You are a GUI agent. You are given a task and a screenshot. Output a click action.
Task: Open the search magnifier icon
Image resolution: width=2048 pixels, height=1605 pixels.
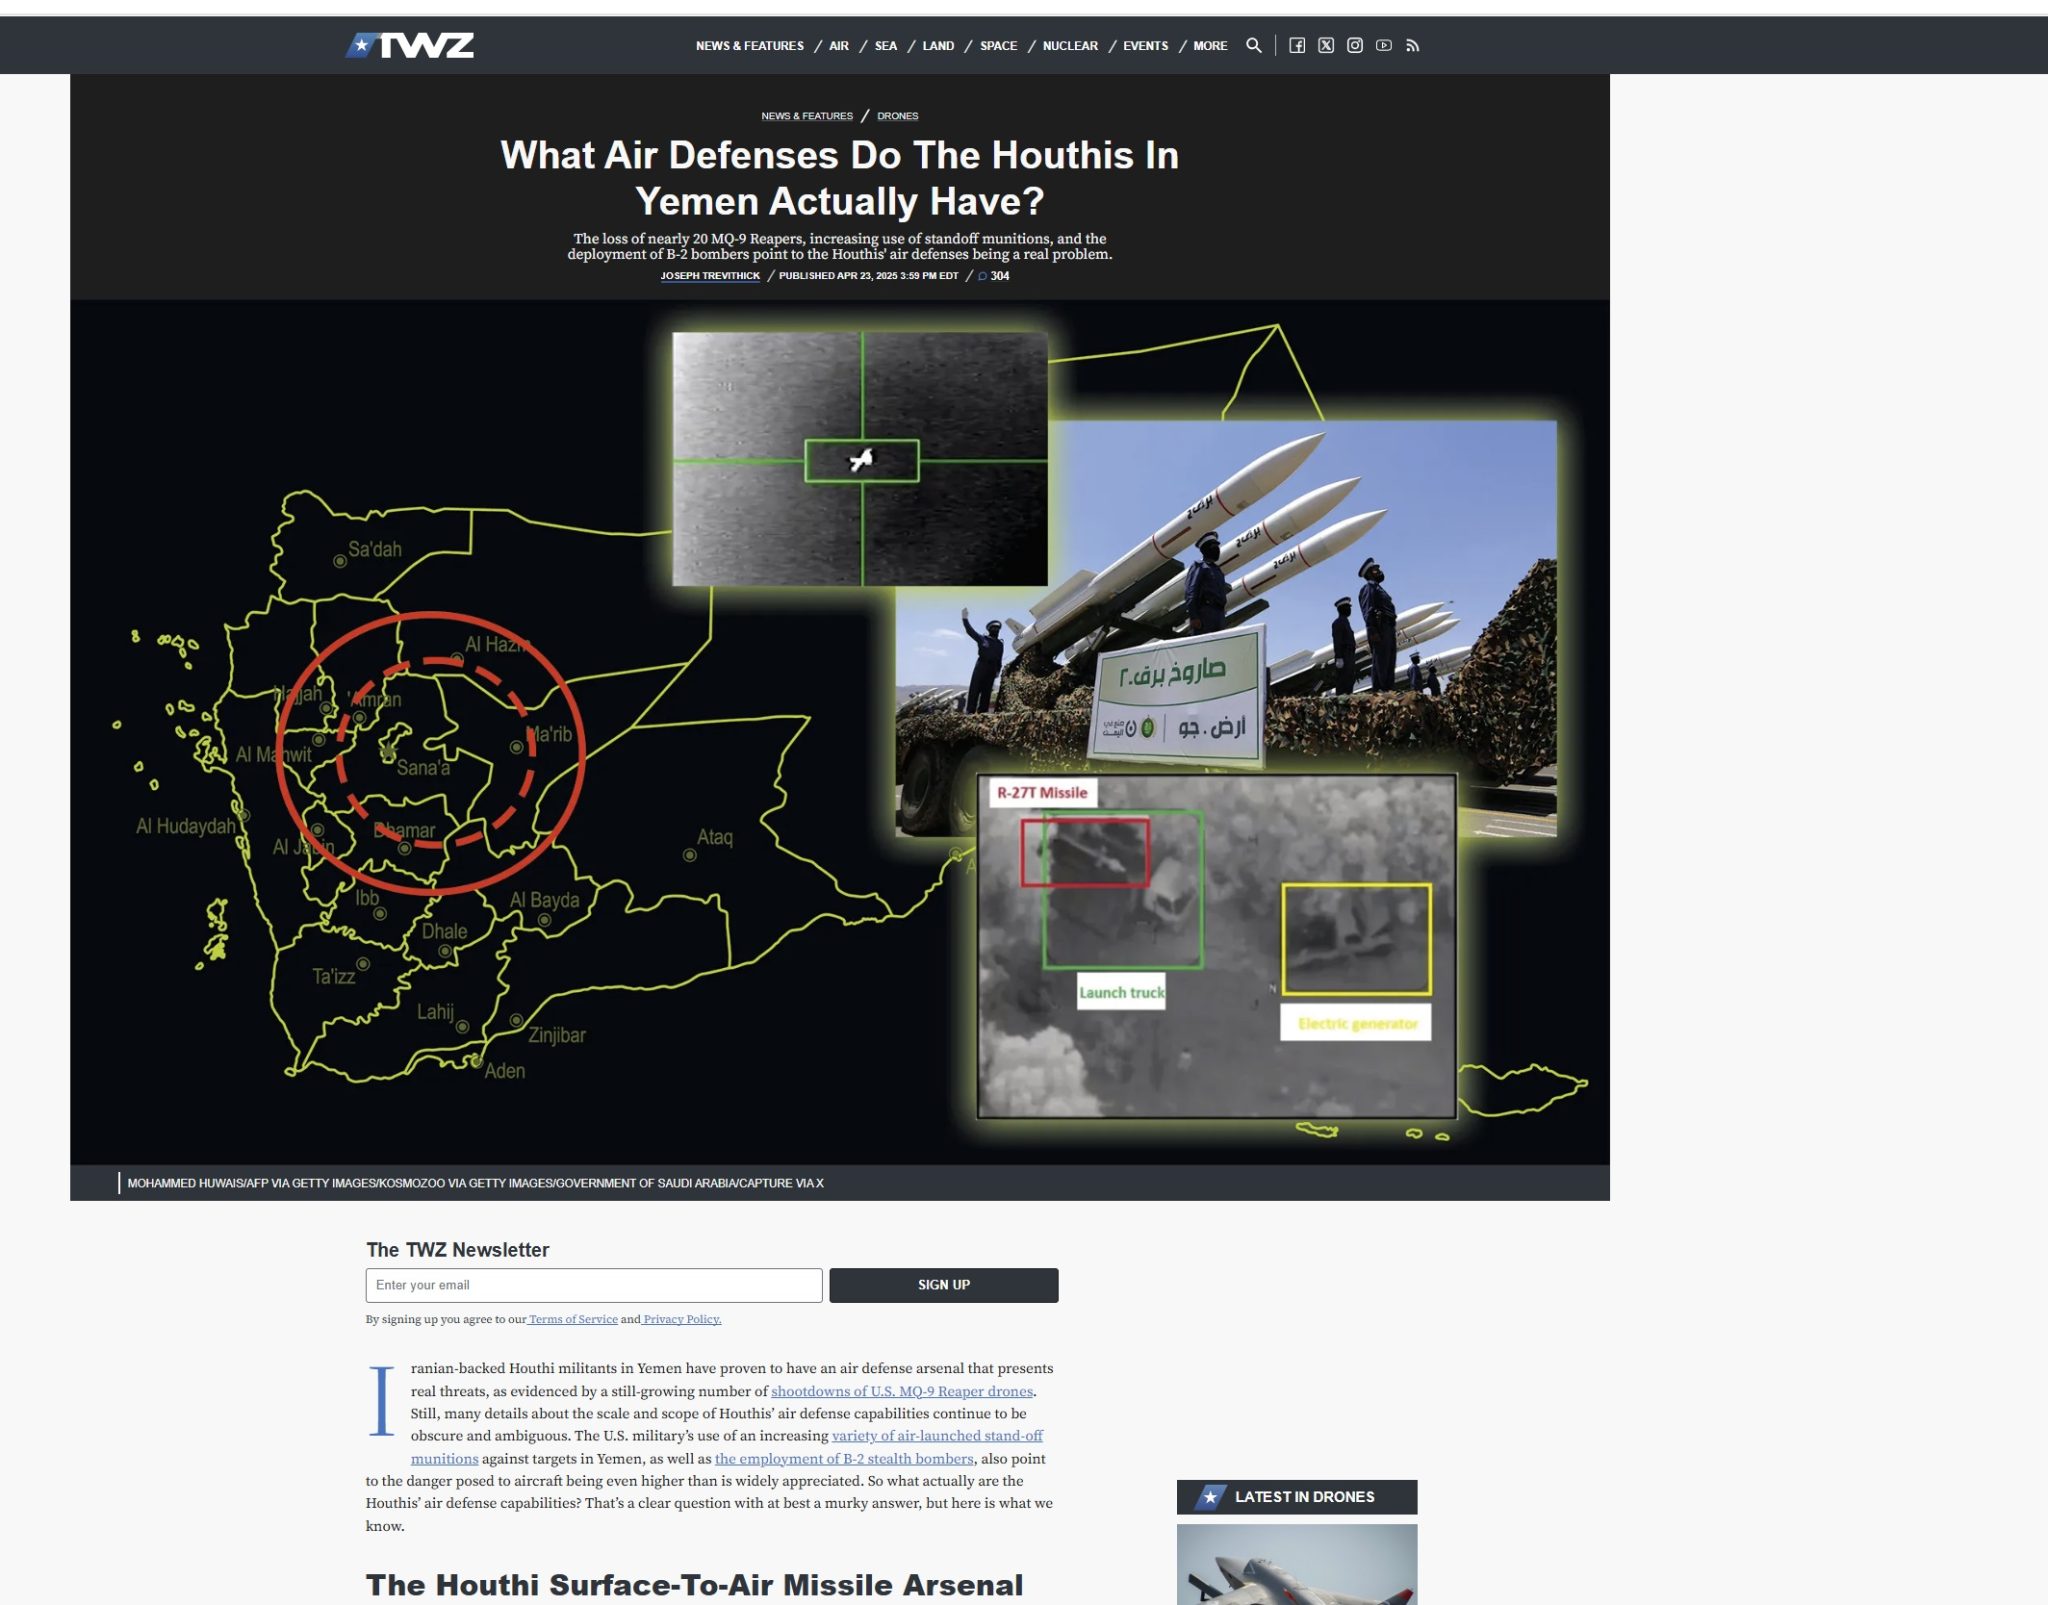(x=1253, y=45)
